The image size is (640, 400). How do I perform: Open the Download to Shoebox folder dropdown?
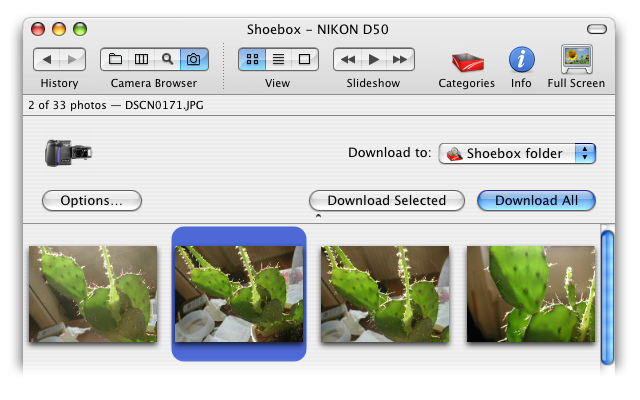(517, 153)
